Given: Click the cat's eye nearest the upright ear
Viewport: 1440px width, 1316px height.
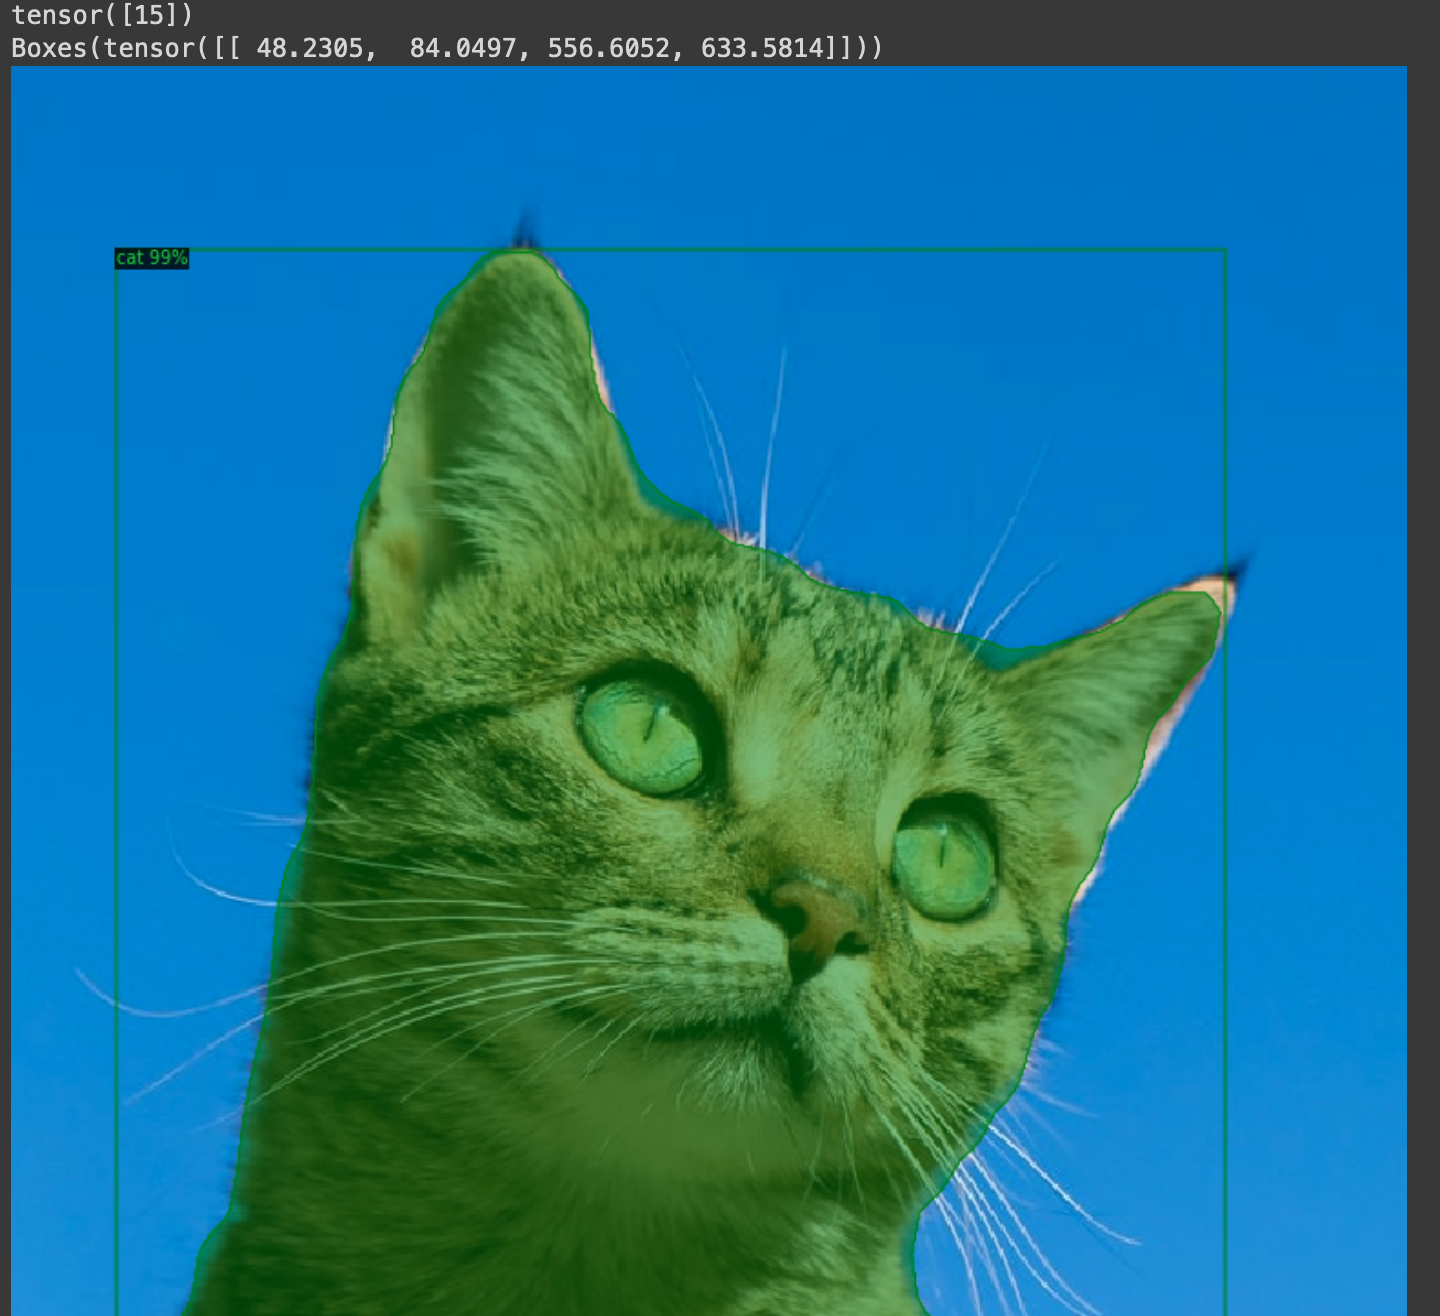Looking at the screenshot, I should [x=642, y=737].
